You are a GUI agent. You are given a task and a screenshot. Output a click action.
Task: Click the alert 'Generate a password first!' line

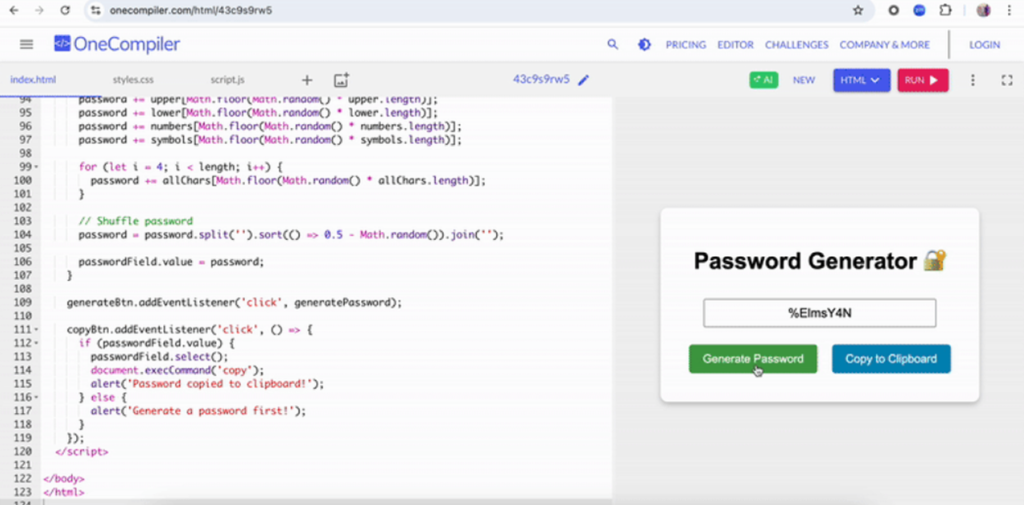click(x=198, y=411)
